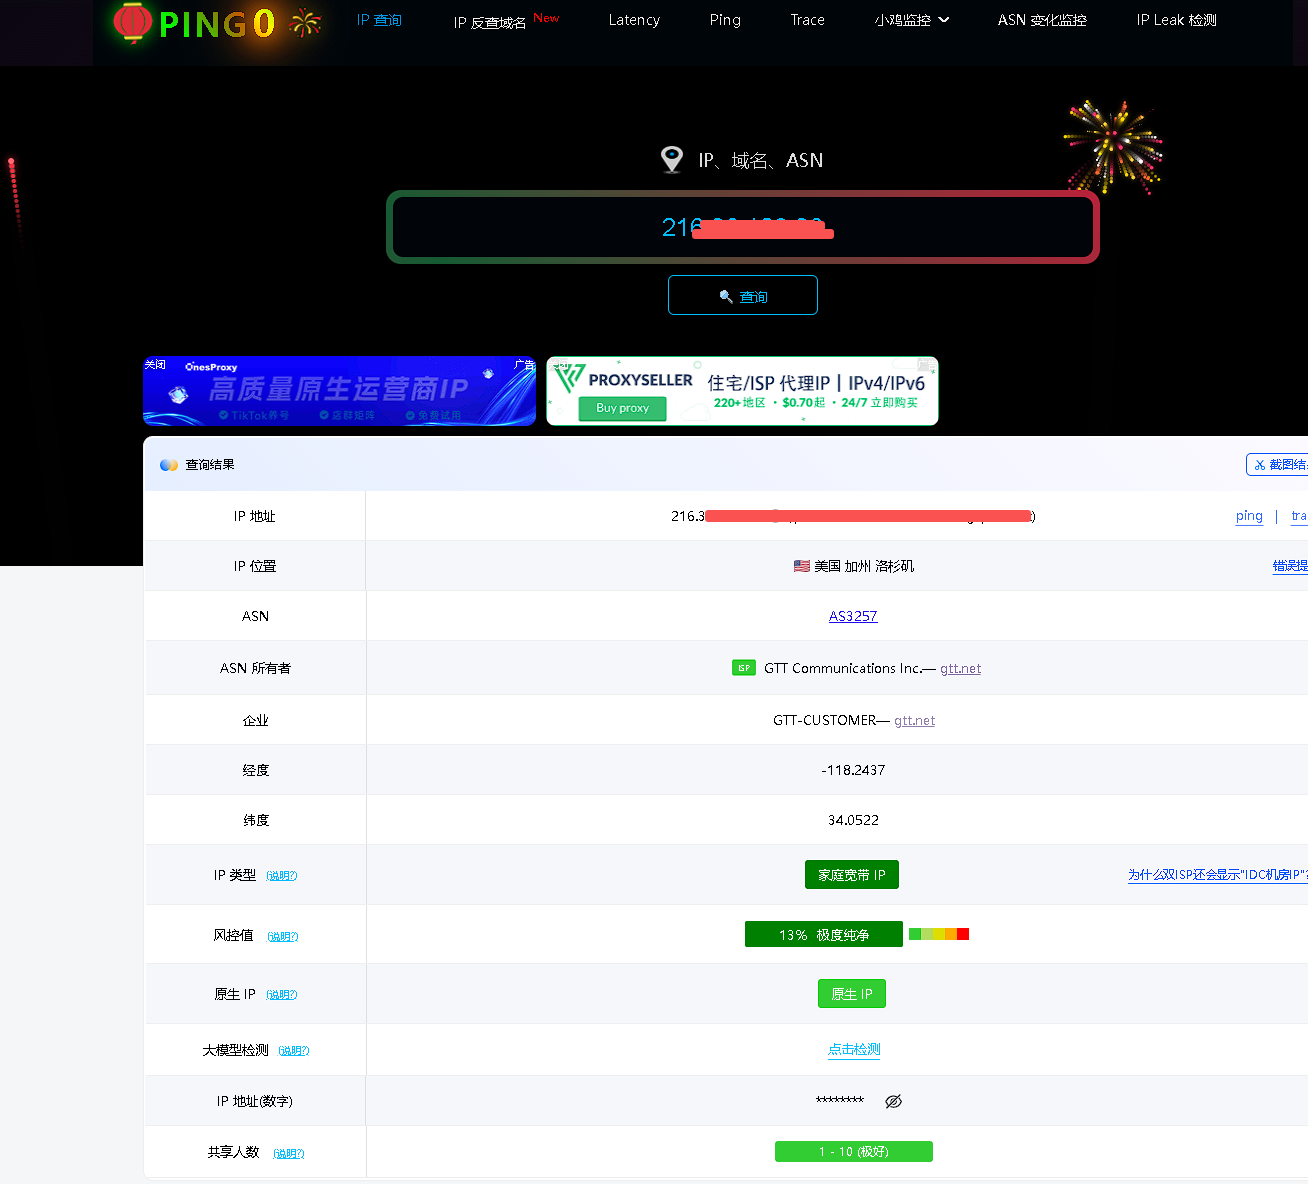Open the 风控值 explanation link

[282, 937]
